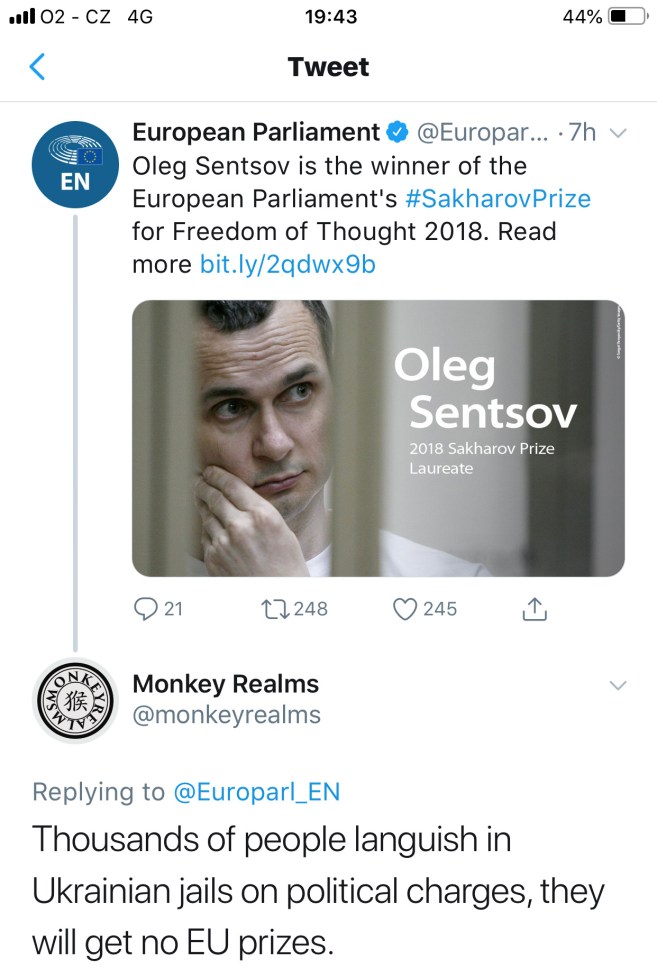Tap the back arrow
Viewport: 657px width, 978px height.
(x=38, y=67)
